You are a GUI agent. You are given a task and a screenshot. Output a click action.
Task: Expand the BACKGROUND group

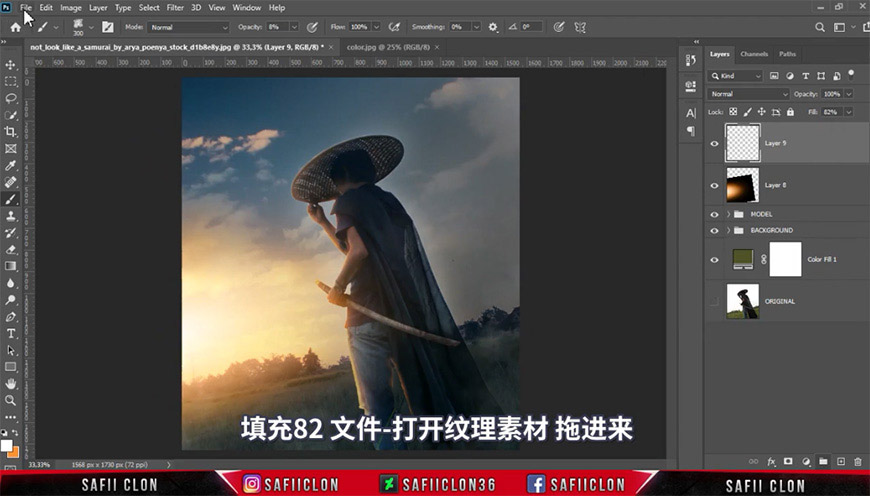729,230
